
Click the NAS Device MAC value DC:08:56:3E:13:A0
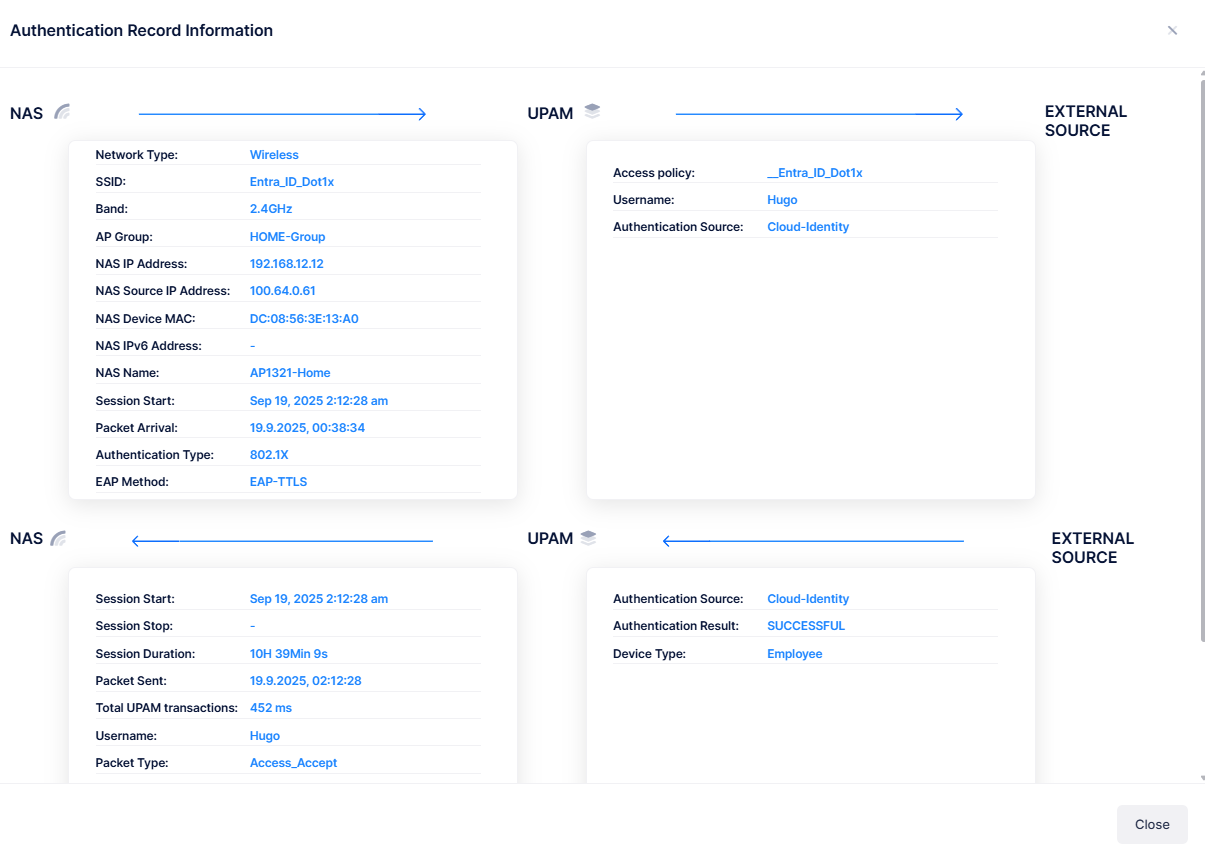point(304,319)
